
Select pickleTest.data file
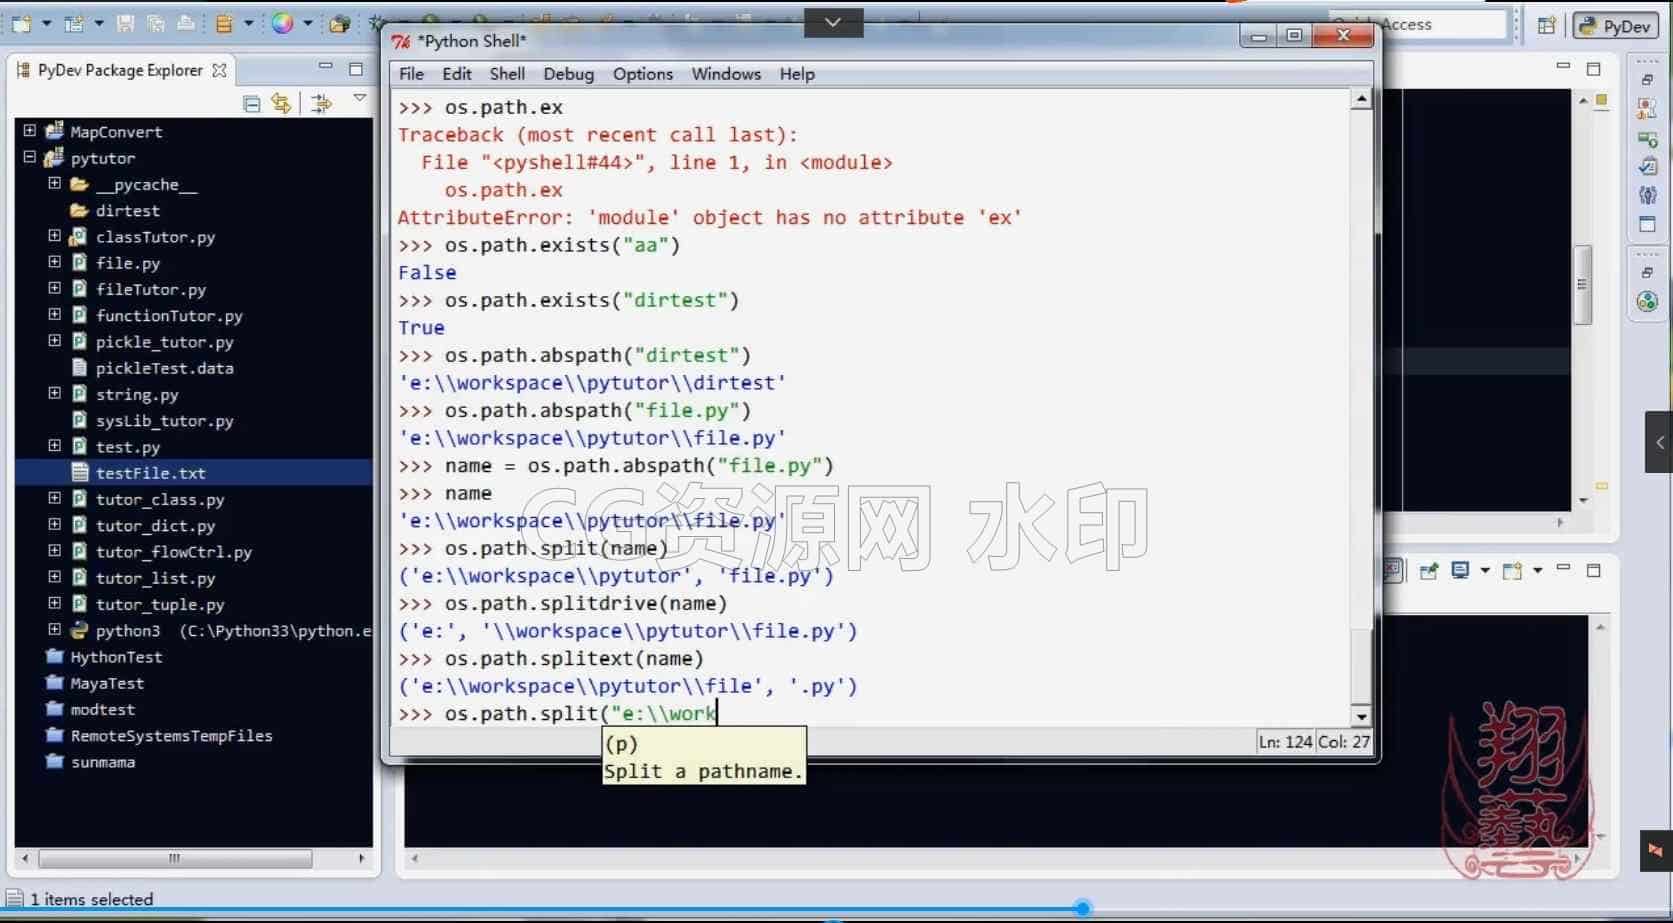pyautogui.click(x=164, y=368)
